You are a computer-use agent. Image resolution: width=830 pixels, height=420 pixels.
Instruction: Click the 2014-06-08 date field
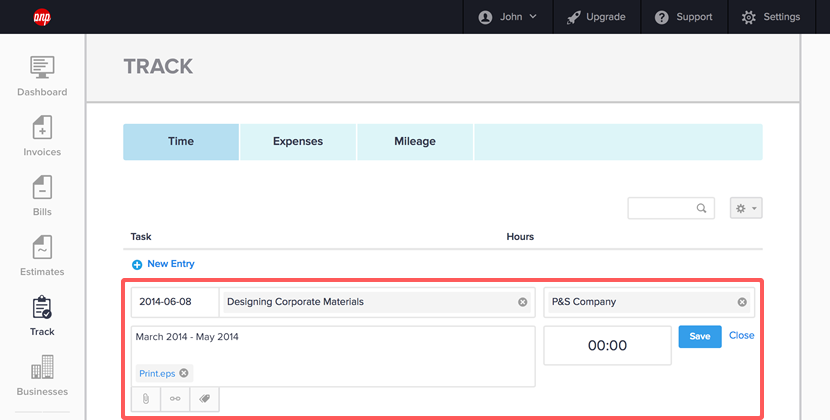(175, 302)
